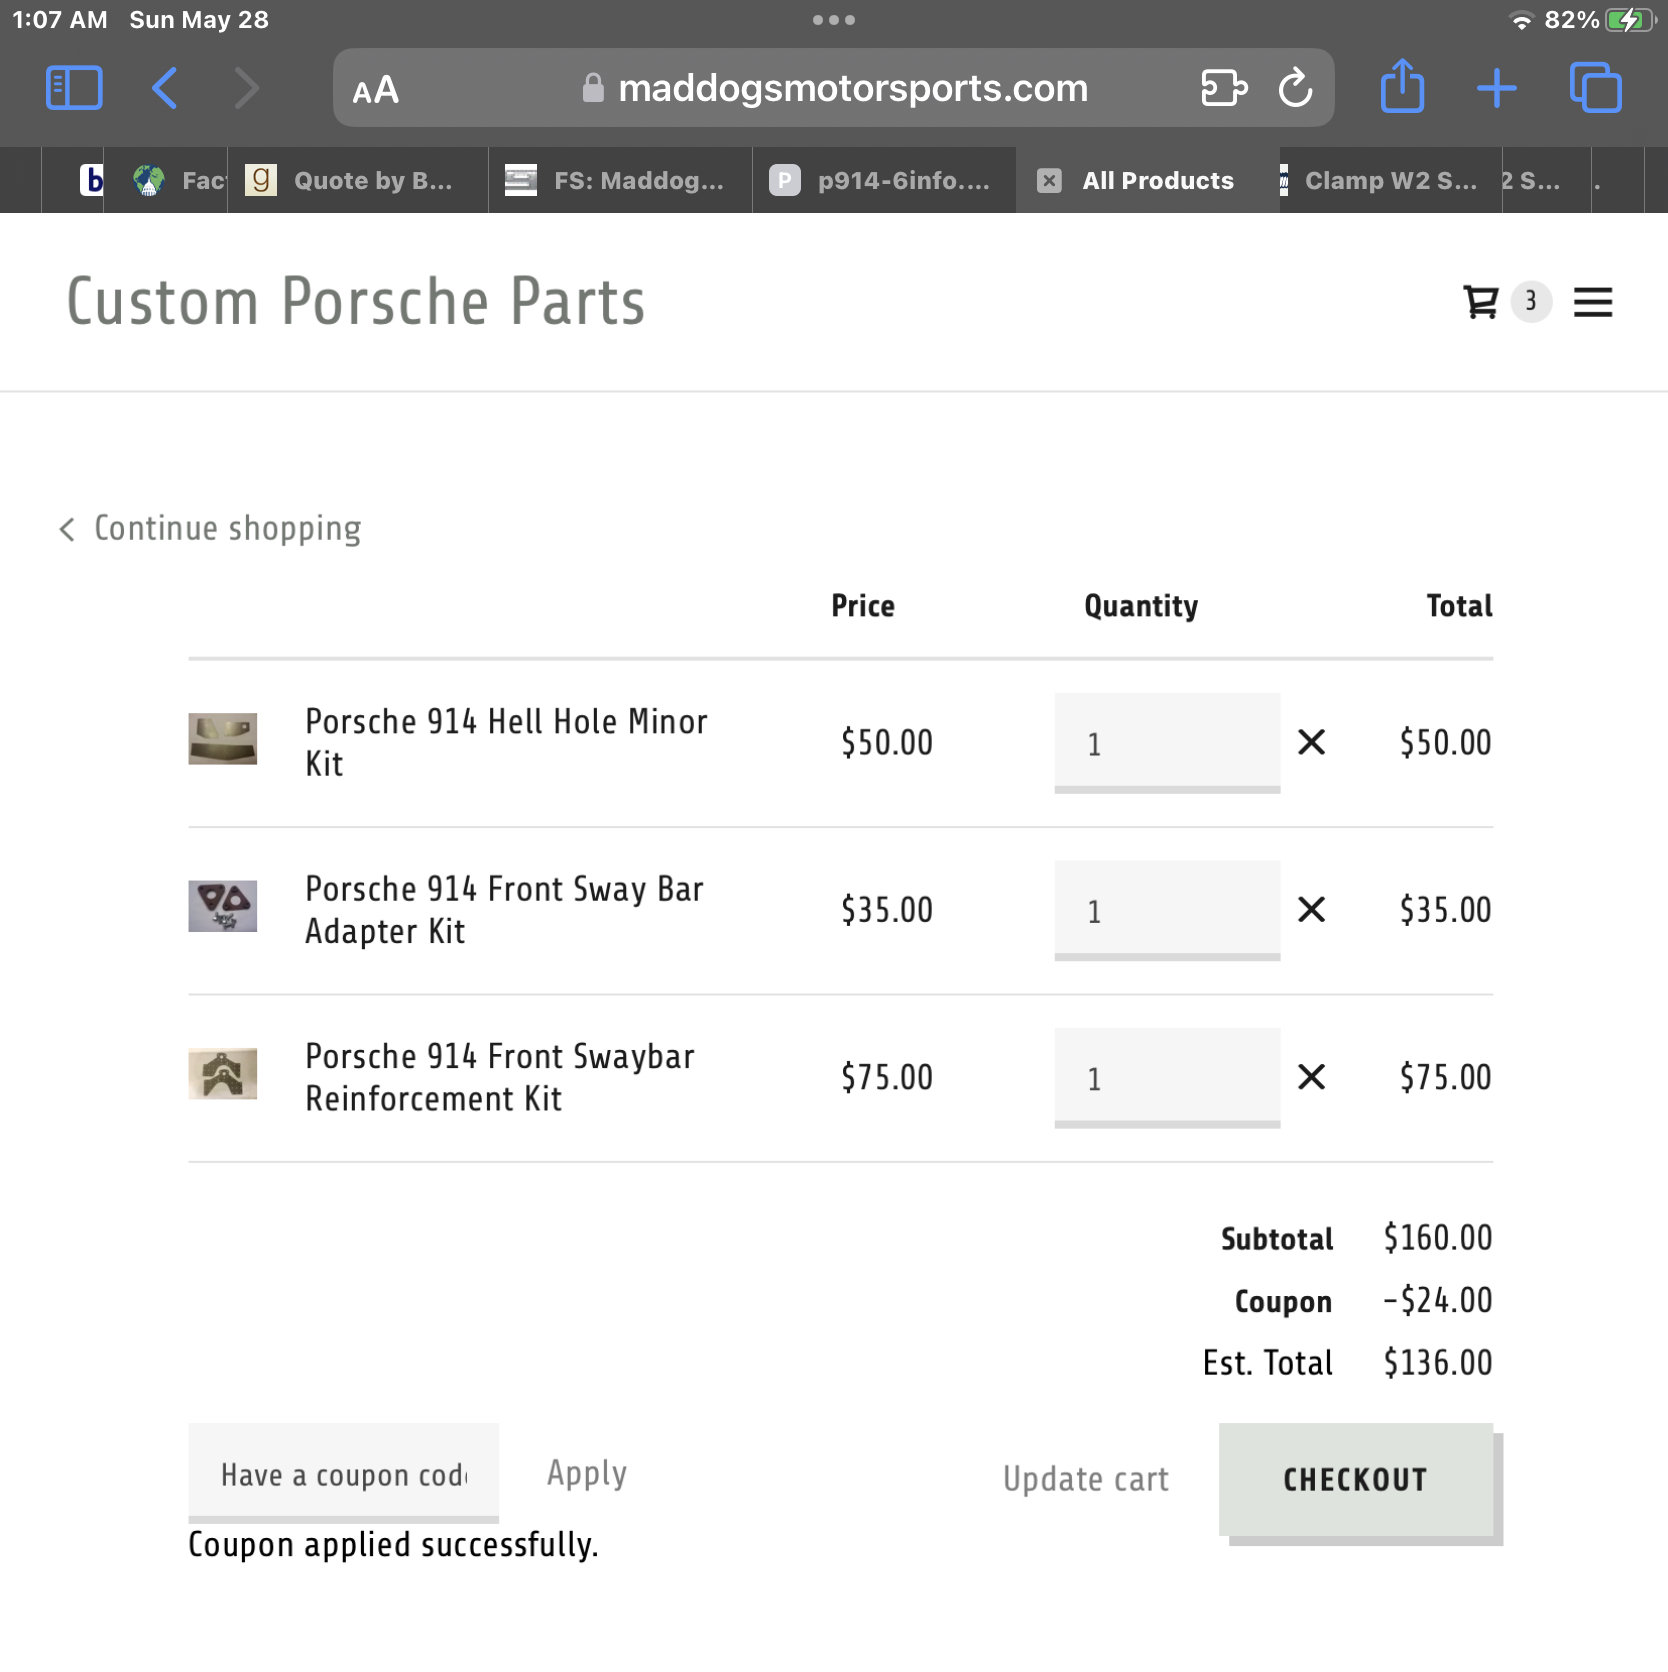Viewport: 1668px width, 1672px height.
Task: Open Custom Porsche Parts home link
Action: 356,301
